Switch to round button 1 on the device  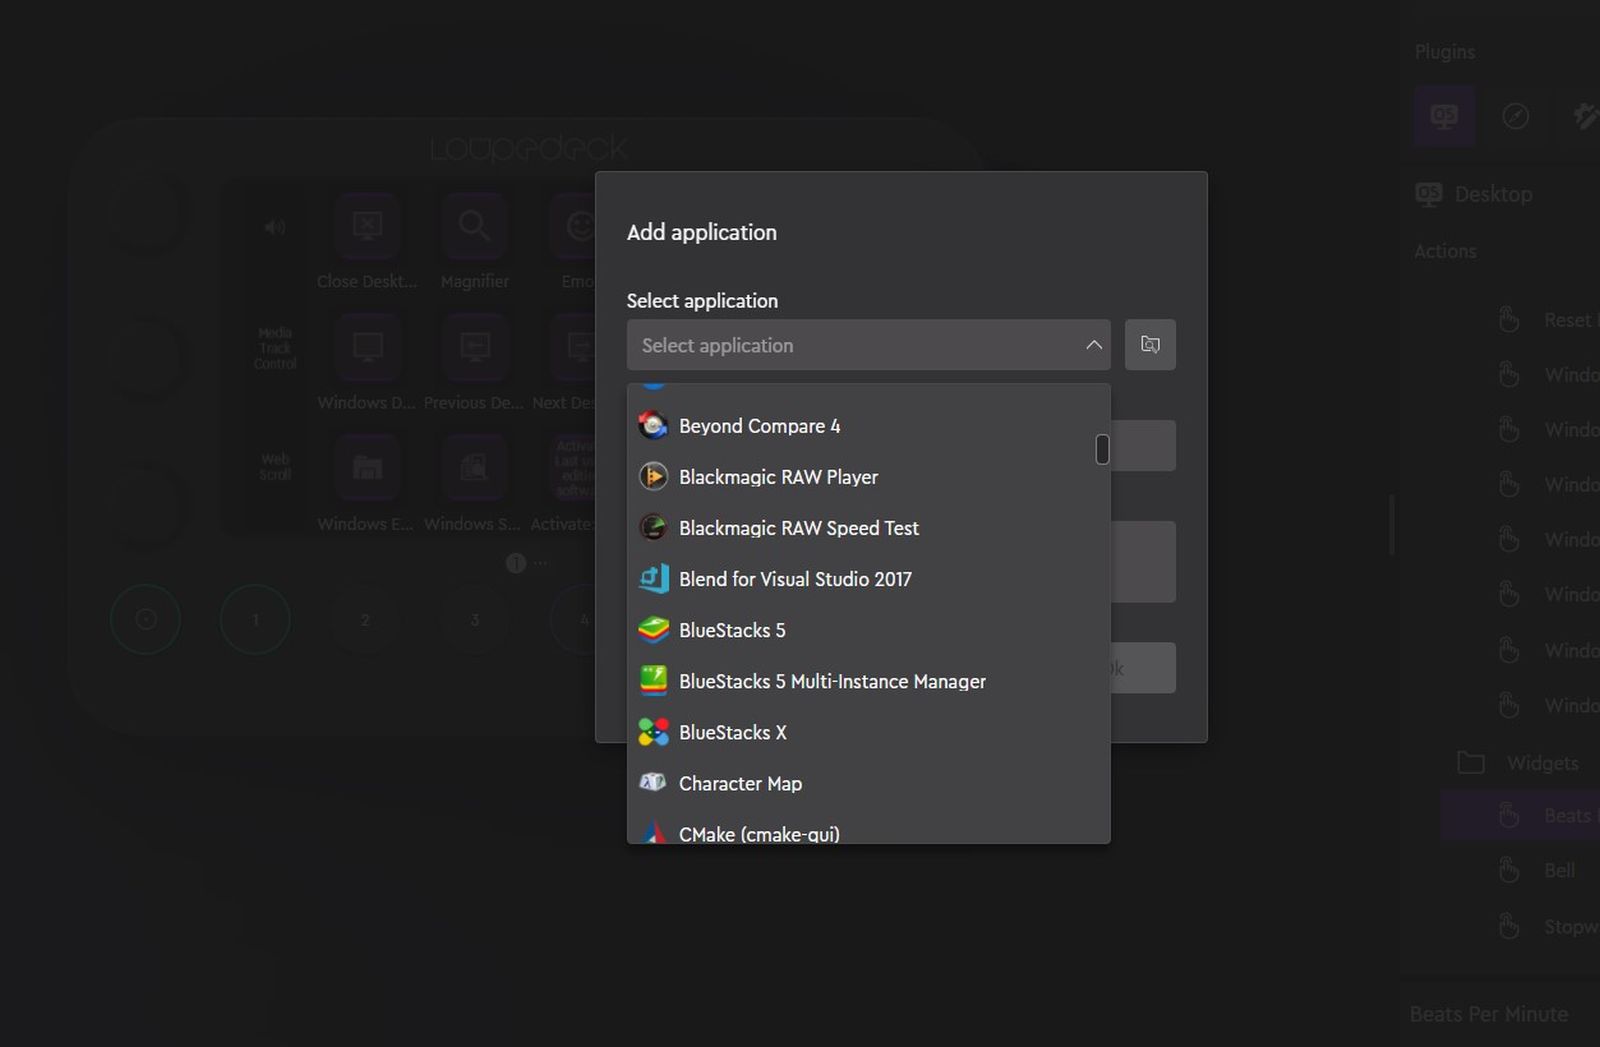click(x=255, y=620)
